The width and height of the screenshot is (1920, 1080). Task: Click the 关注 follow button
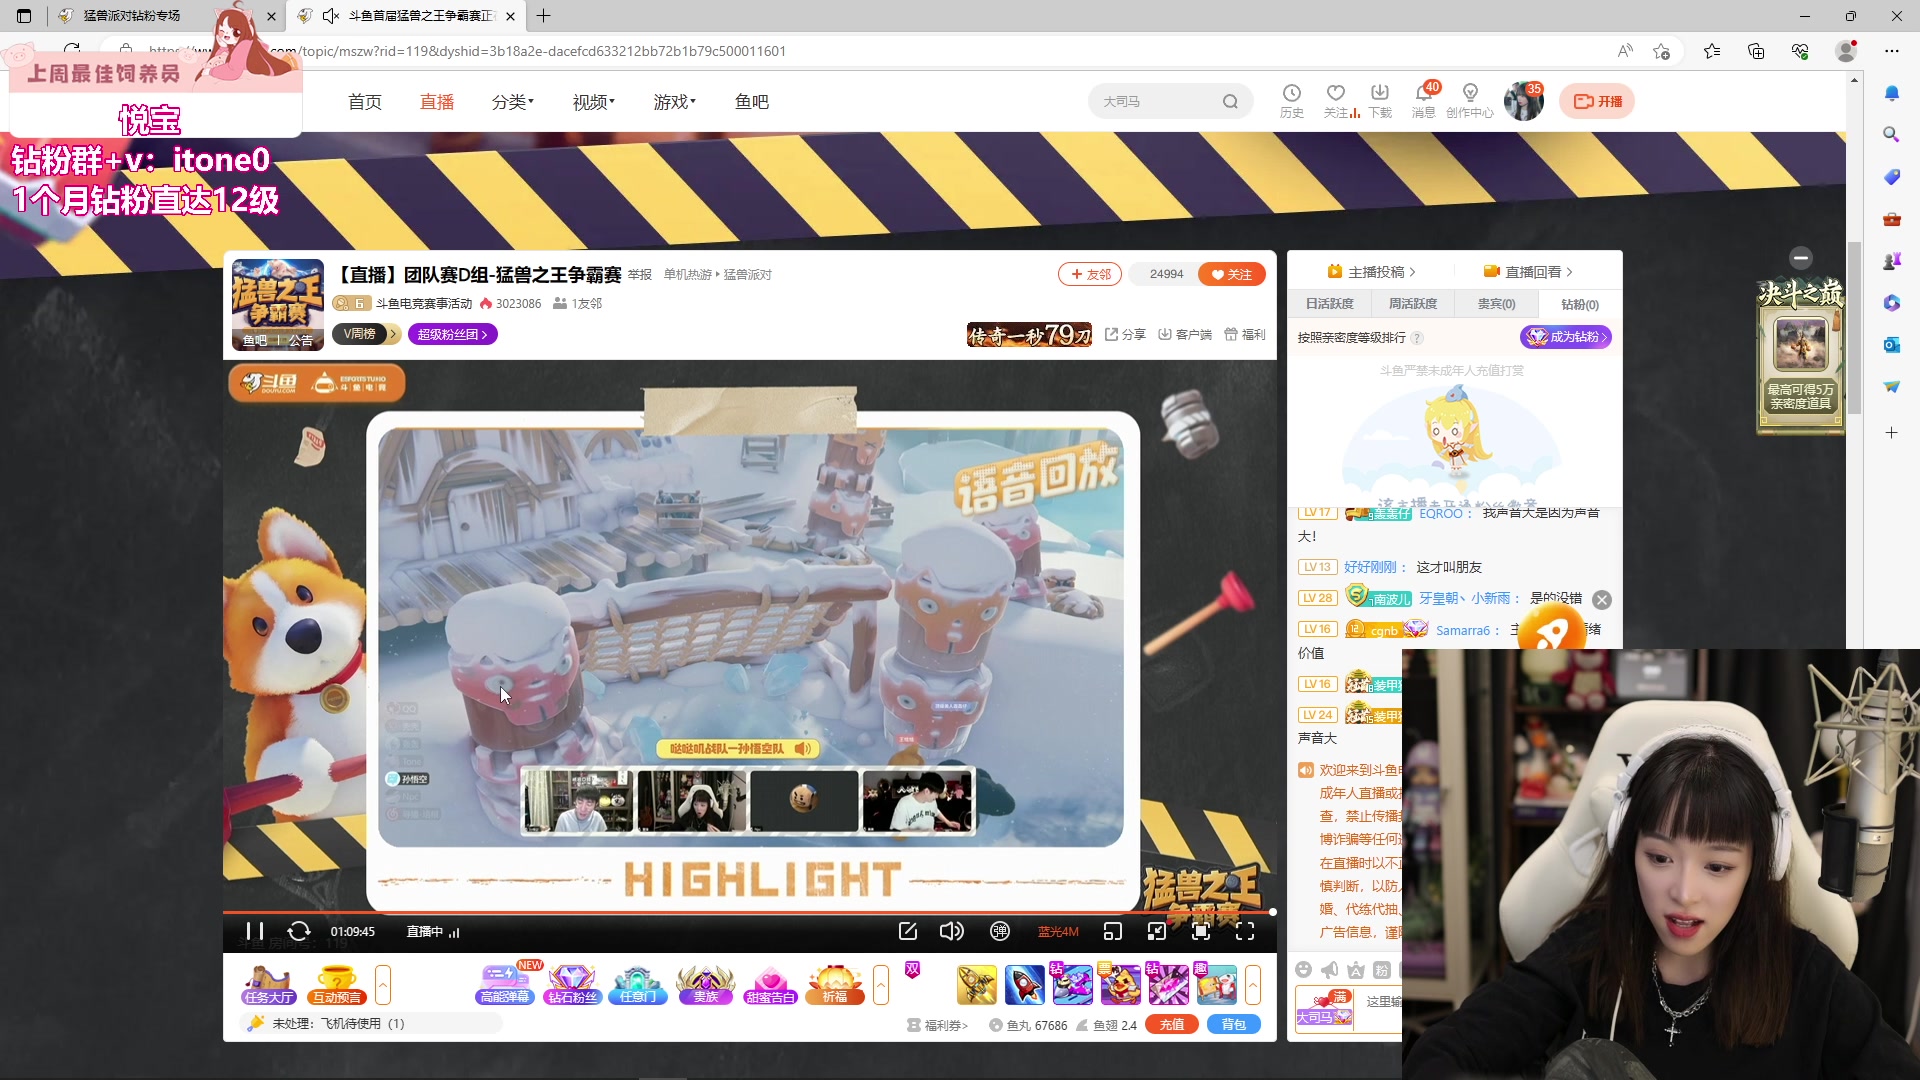(x=1232, y=274)
